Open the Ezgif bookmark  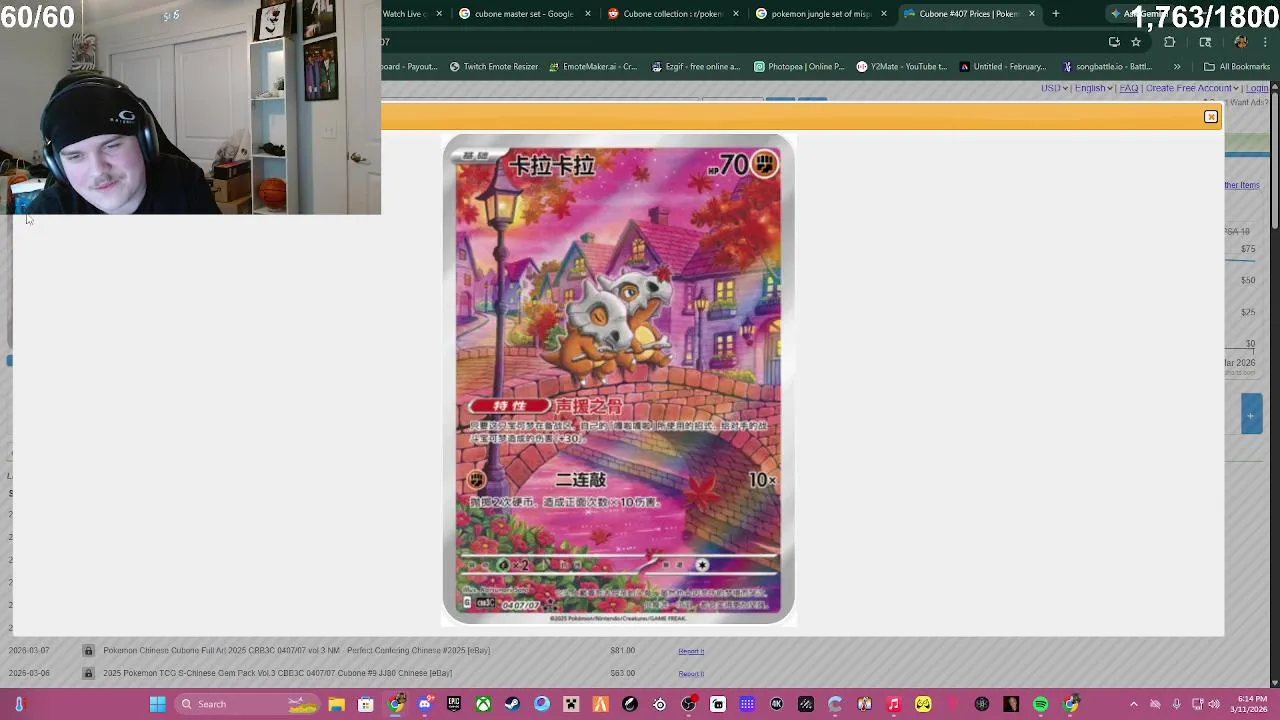[695, 67]
